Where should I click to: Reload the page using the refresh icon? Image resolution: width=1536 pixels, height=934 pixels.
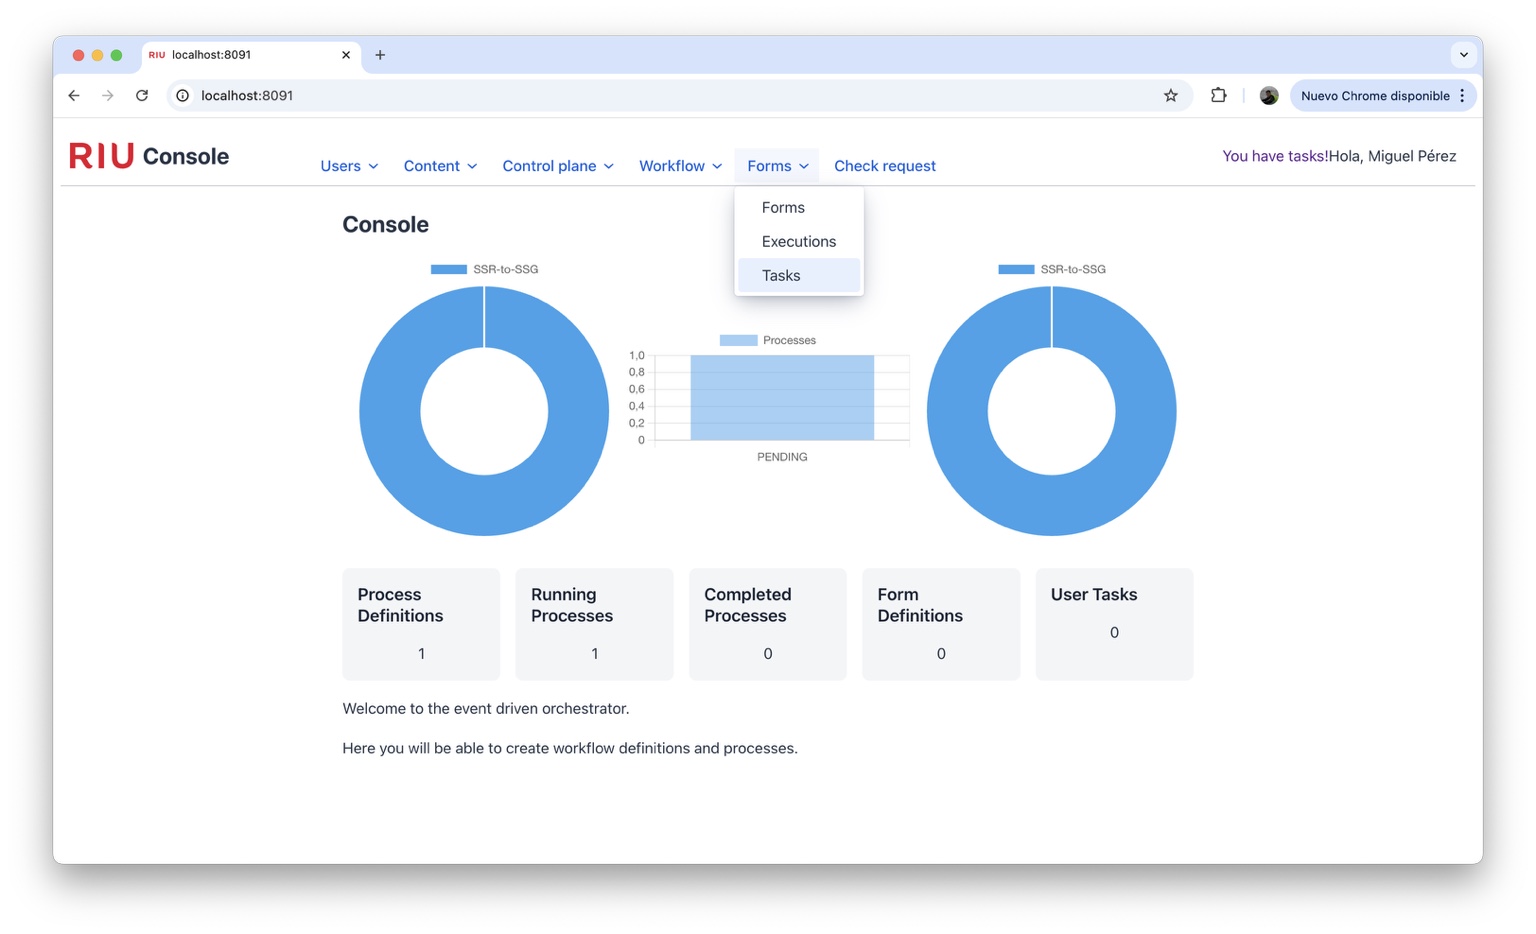[x=142, y=95]
